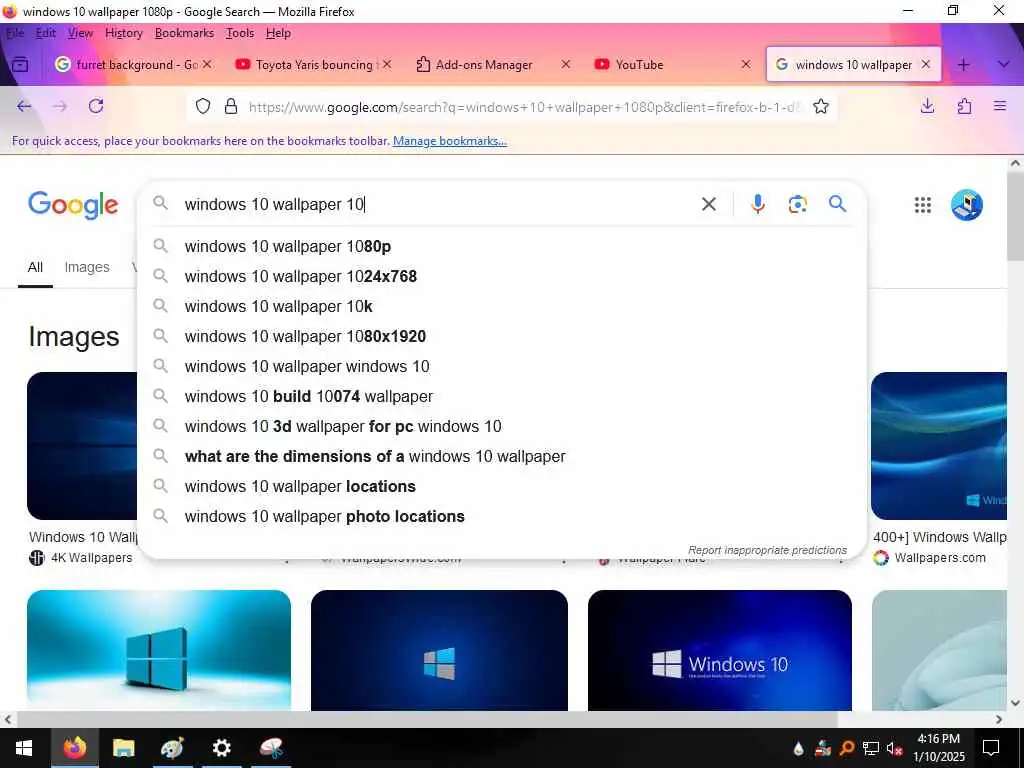Choose suggestion what are the dimensions
Screen dimensions: 1024x768
(x=502, y=456)
